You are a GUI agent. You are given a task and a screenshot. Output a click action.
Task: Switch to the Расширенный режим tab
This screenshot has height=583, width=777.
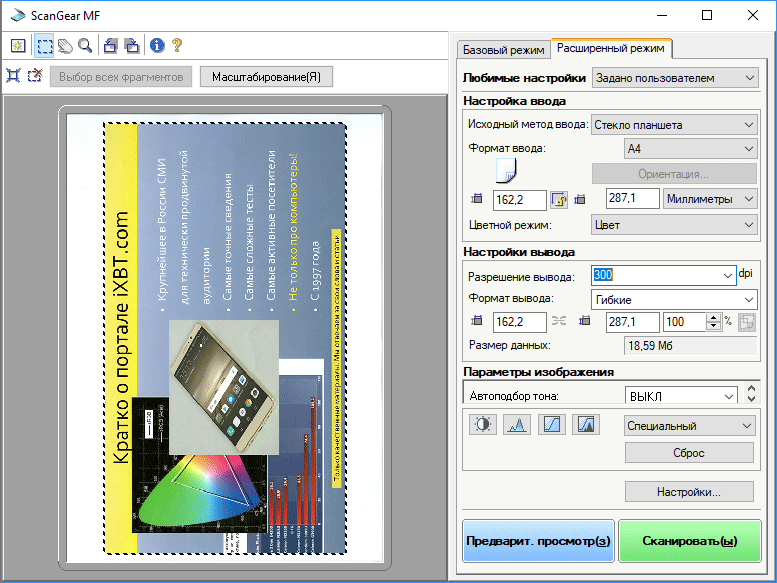(x=613, y=48)
